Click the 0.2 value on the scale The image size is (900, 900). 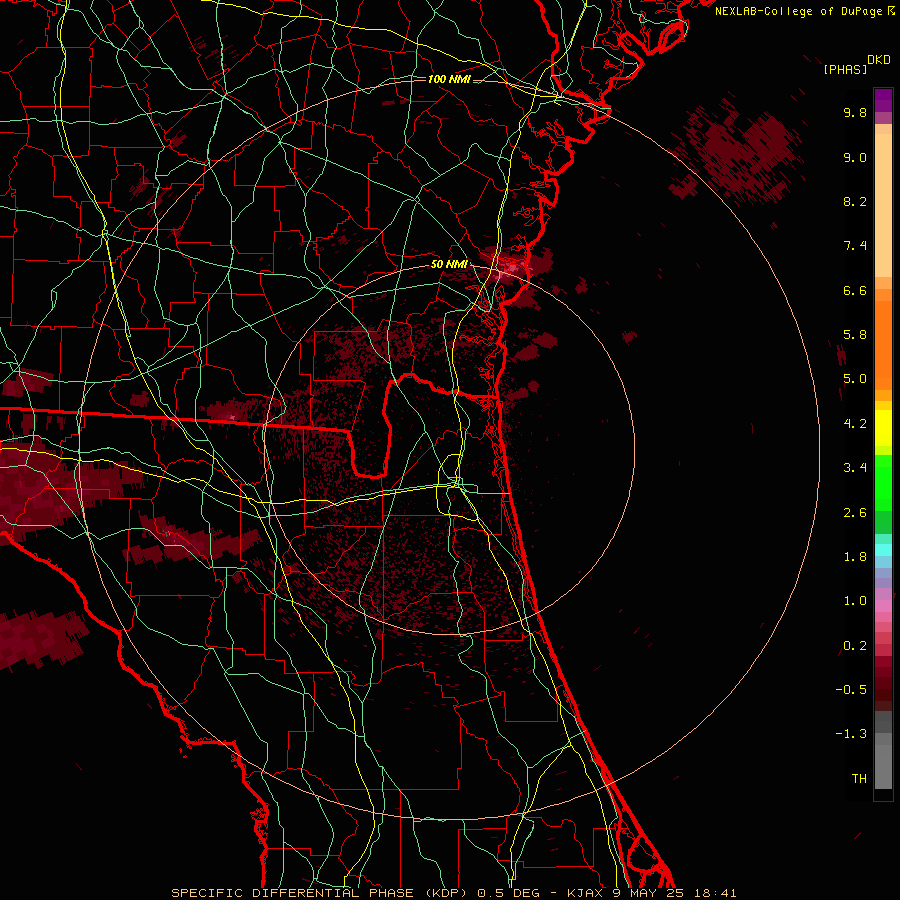point(855,646)
